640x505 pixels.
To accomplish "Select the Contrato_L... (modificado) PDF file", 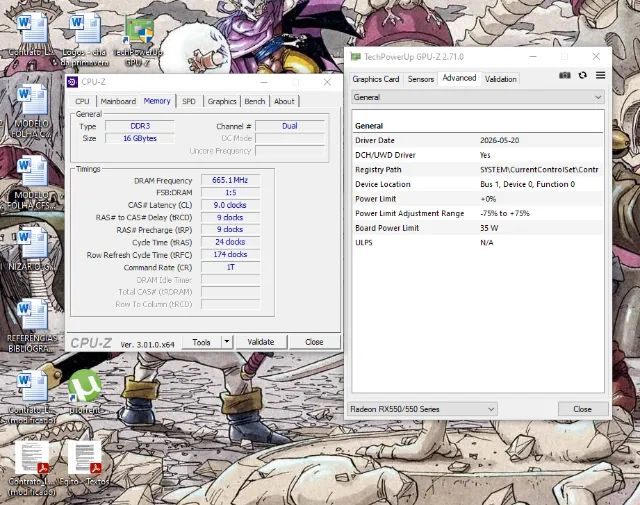I will tap(31, 468).
